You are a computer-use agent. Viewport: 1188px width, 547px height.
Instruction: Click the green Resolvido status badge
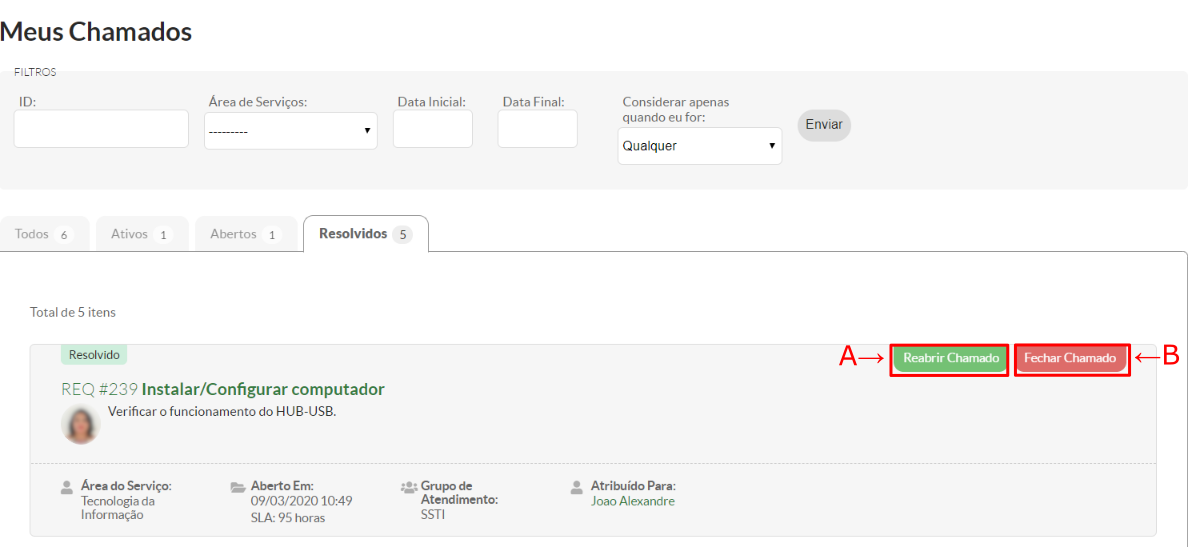94,355
